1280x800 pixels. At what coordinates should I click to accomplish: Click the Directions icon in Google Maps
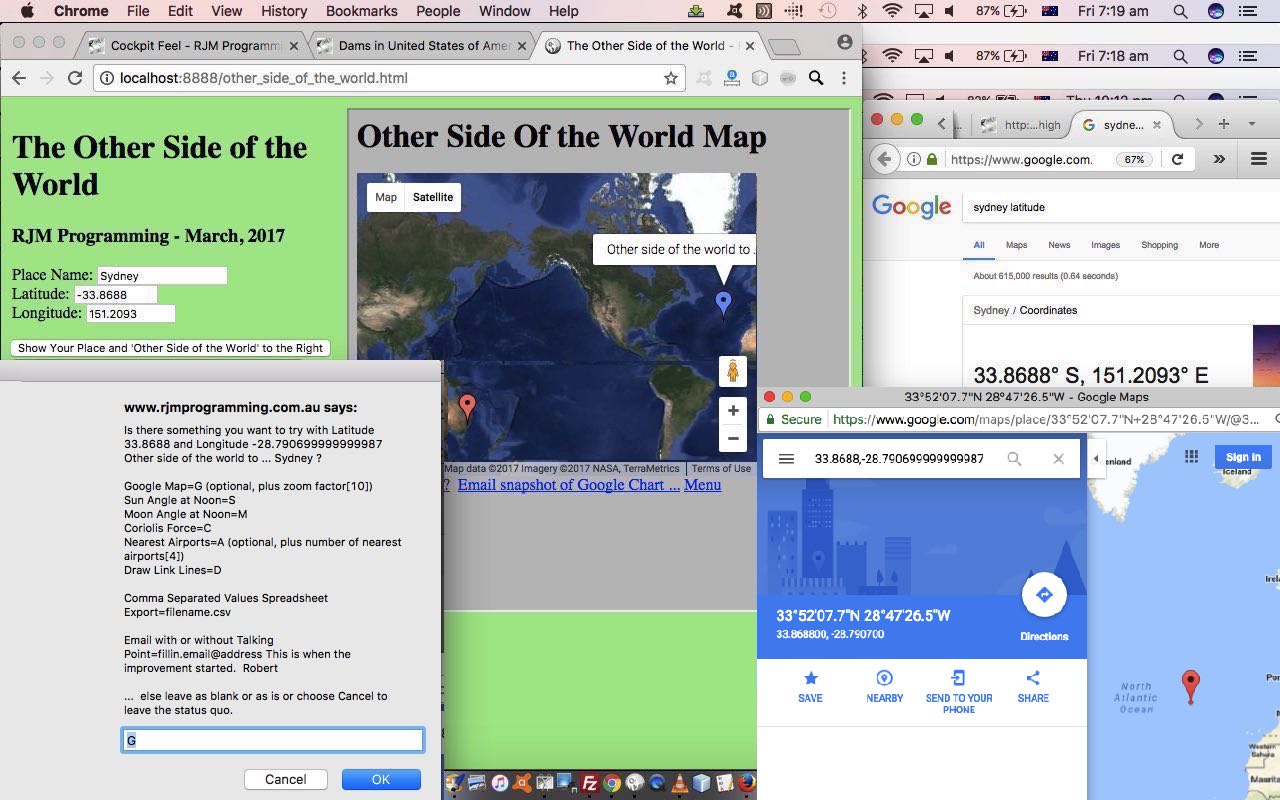click(1043, 596)
